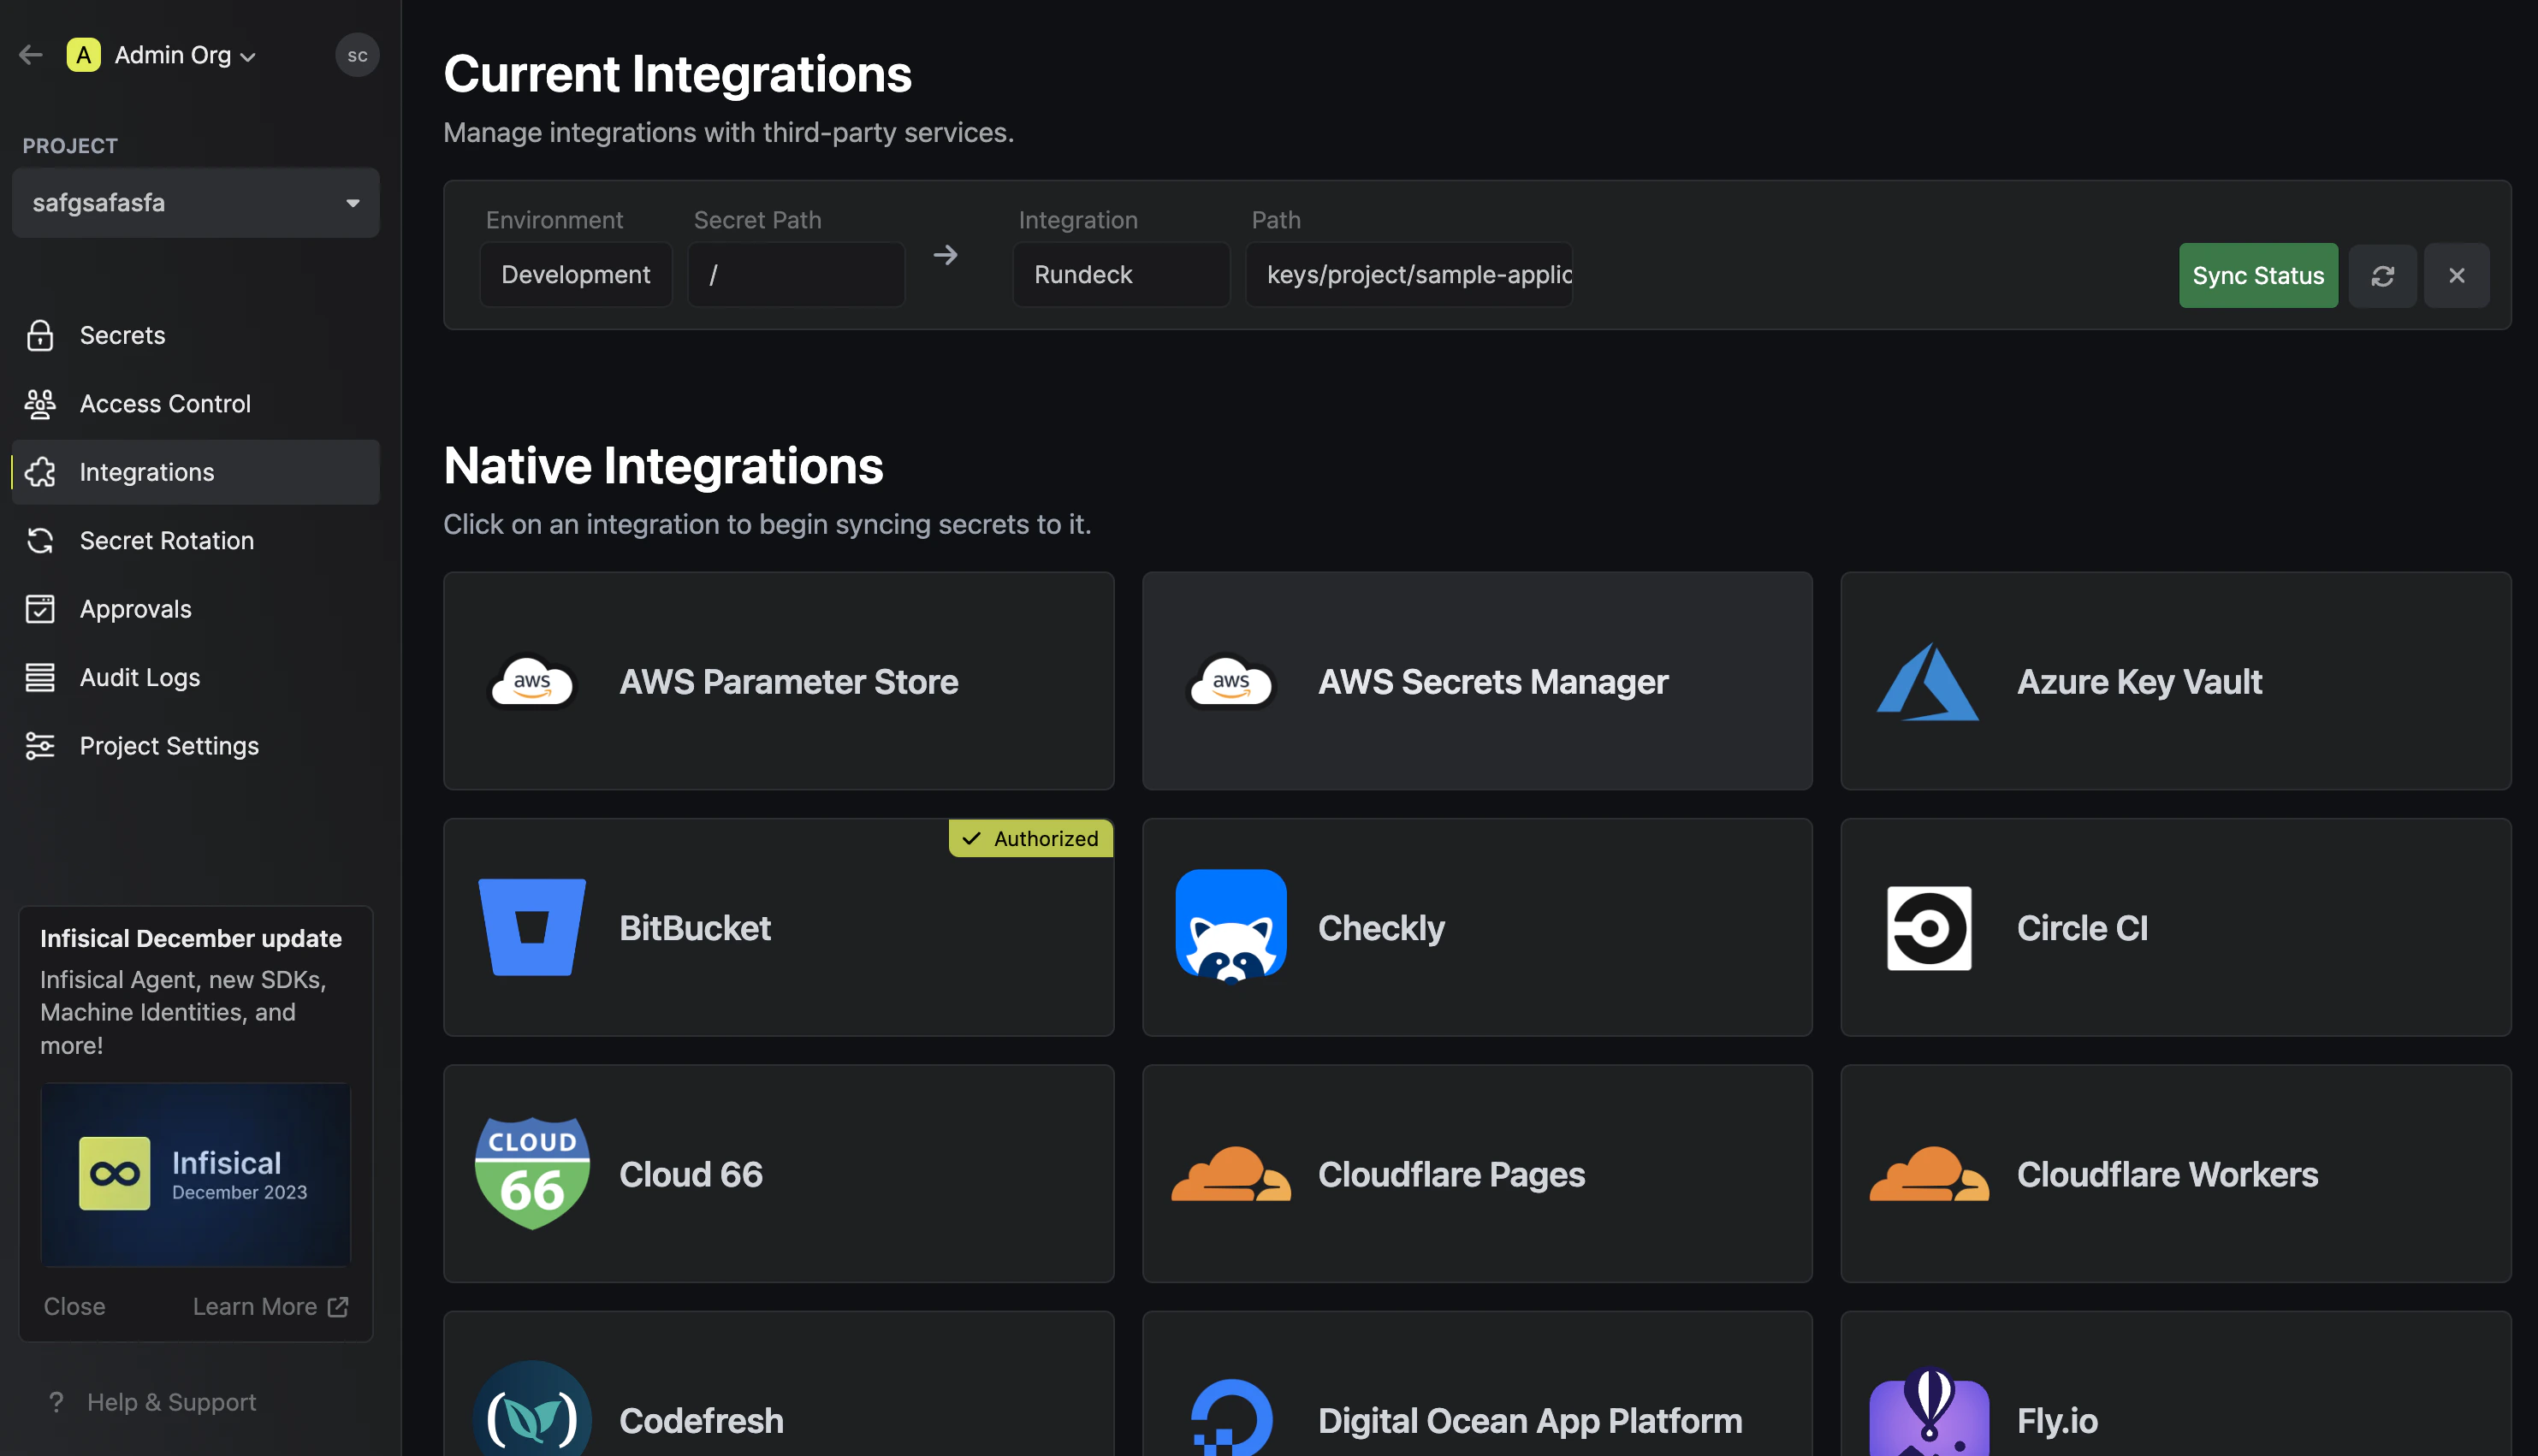The image size is (2538, 1456).
Task: Close the Infisical December update card
Action: point(75,1306)
